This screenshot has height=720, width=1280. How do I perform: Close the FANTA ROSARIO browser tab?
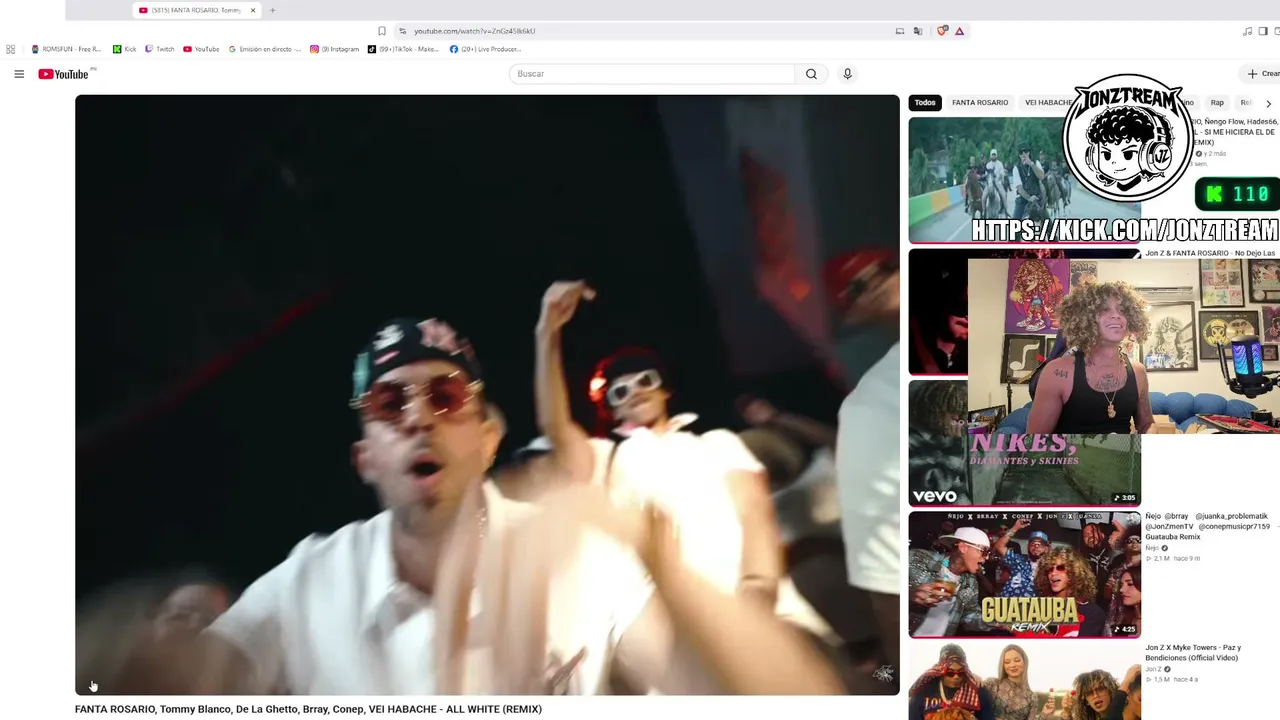253,10
